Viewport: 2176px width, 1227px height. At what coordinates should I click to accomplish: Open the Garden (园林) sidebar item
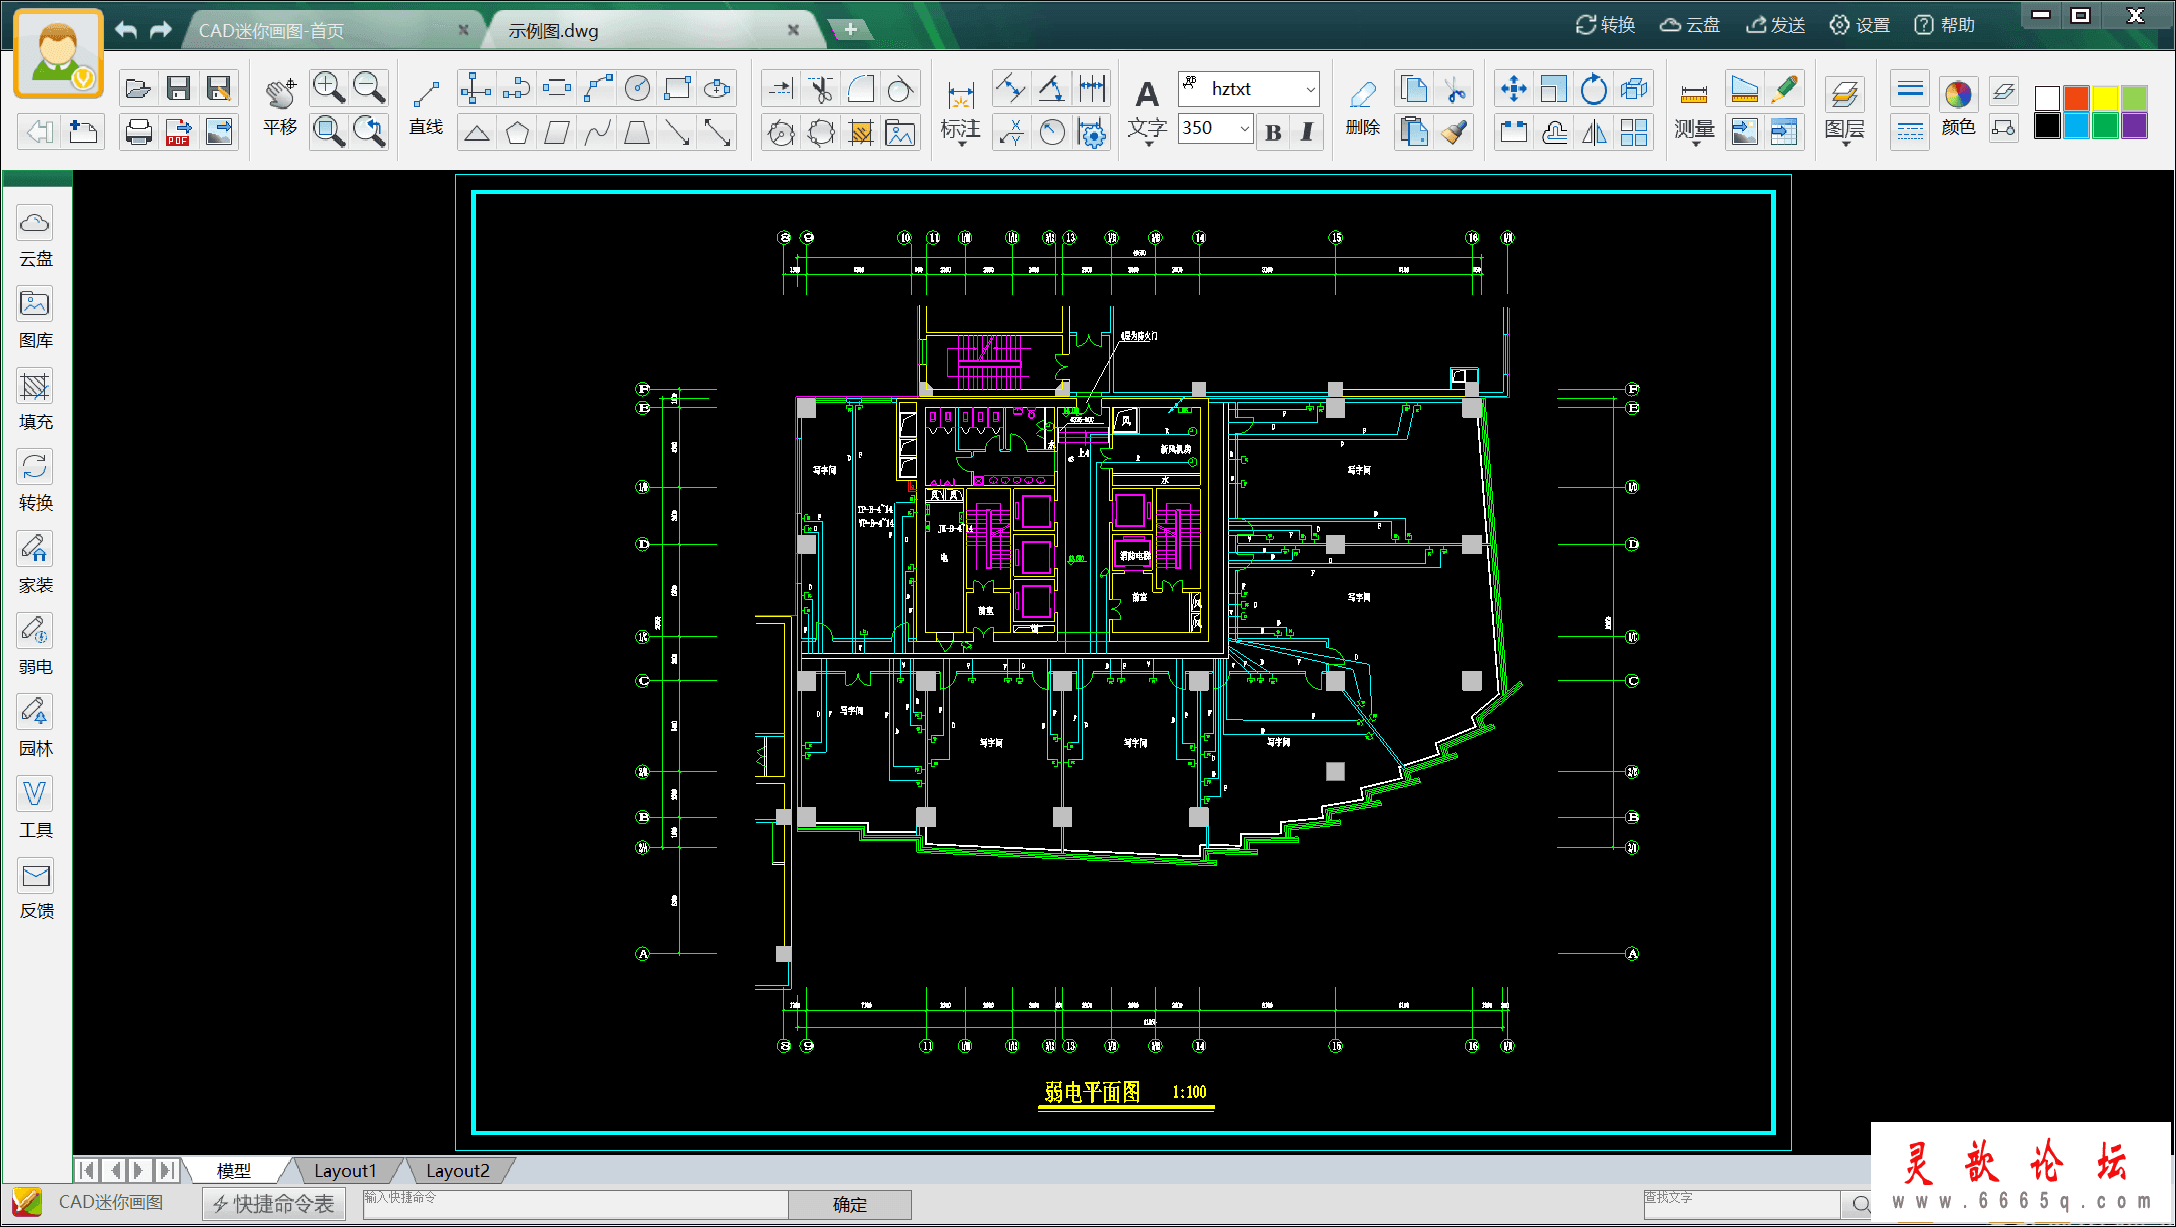click(x=35, y=728)
